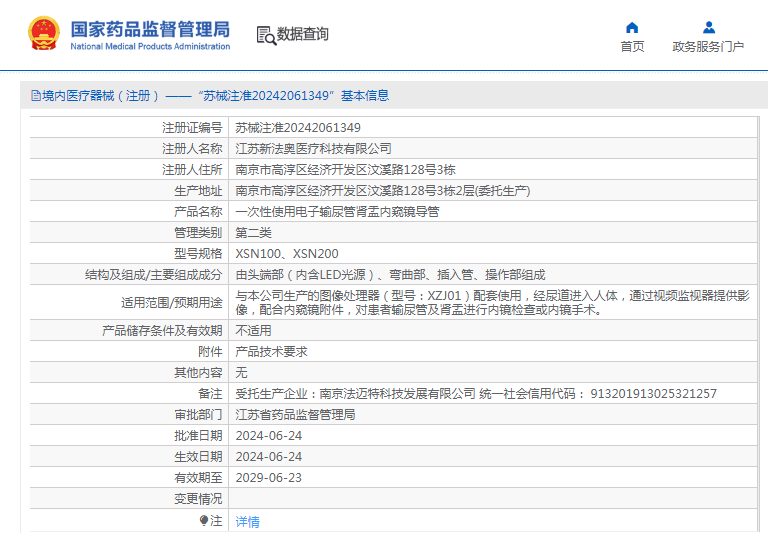768x533 pixels.
Task: Click 产品技术要求 attachment value
Action: [271, 352]
